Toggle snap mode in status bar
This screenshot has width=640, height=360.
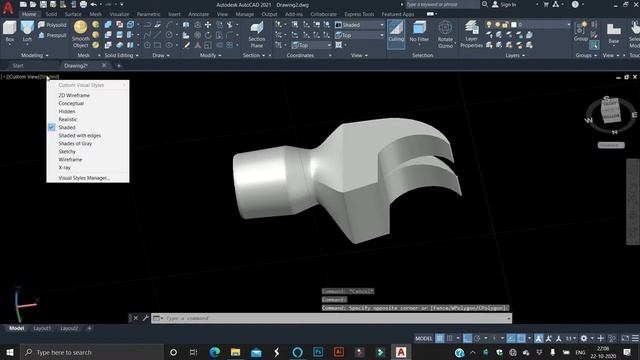click(x=450, y=338)
